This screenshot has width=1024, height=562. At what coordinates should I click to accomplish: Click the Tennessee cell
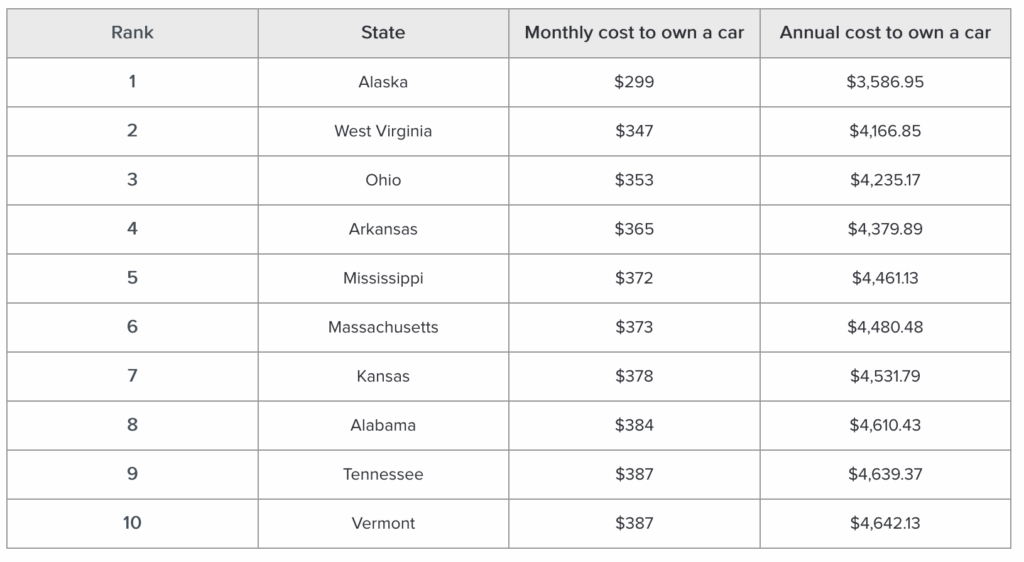coord(383,474)
